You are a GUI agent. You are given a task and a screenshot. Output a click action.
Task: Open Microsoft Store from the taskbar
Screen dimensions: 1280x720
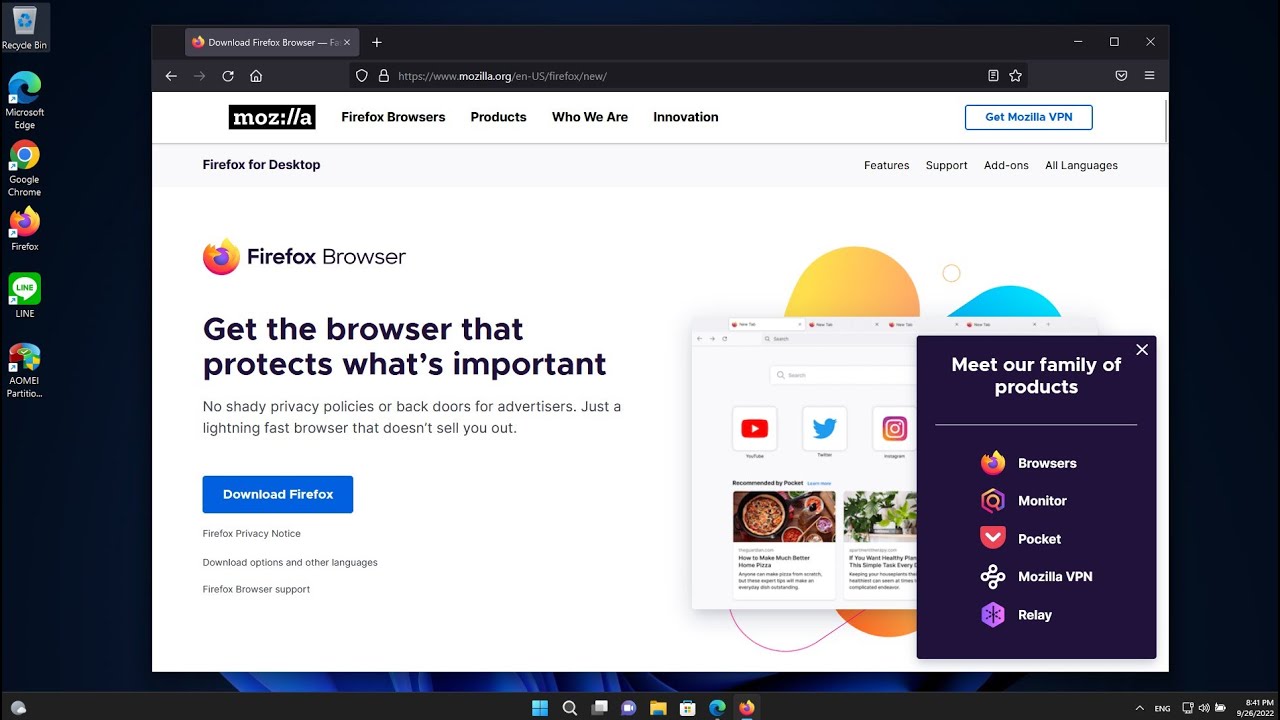tap(687, 708)
